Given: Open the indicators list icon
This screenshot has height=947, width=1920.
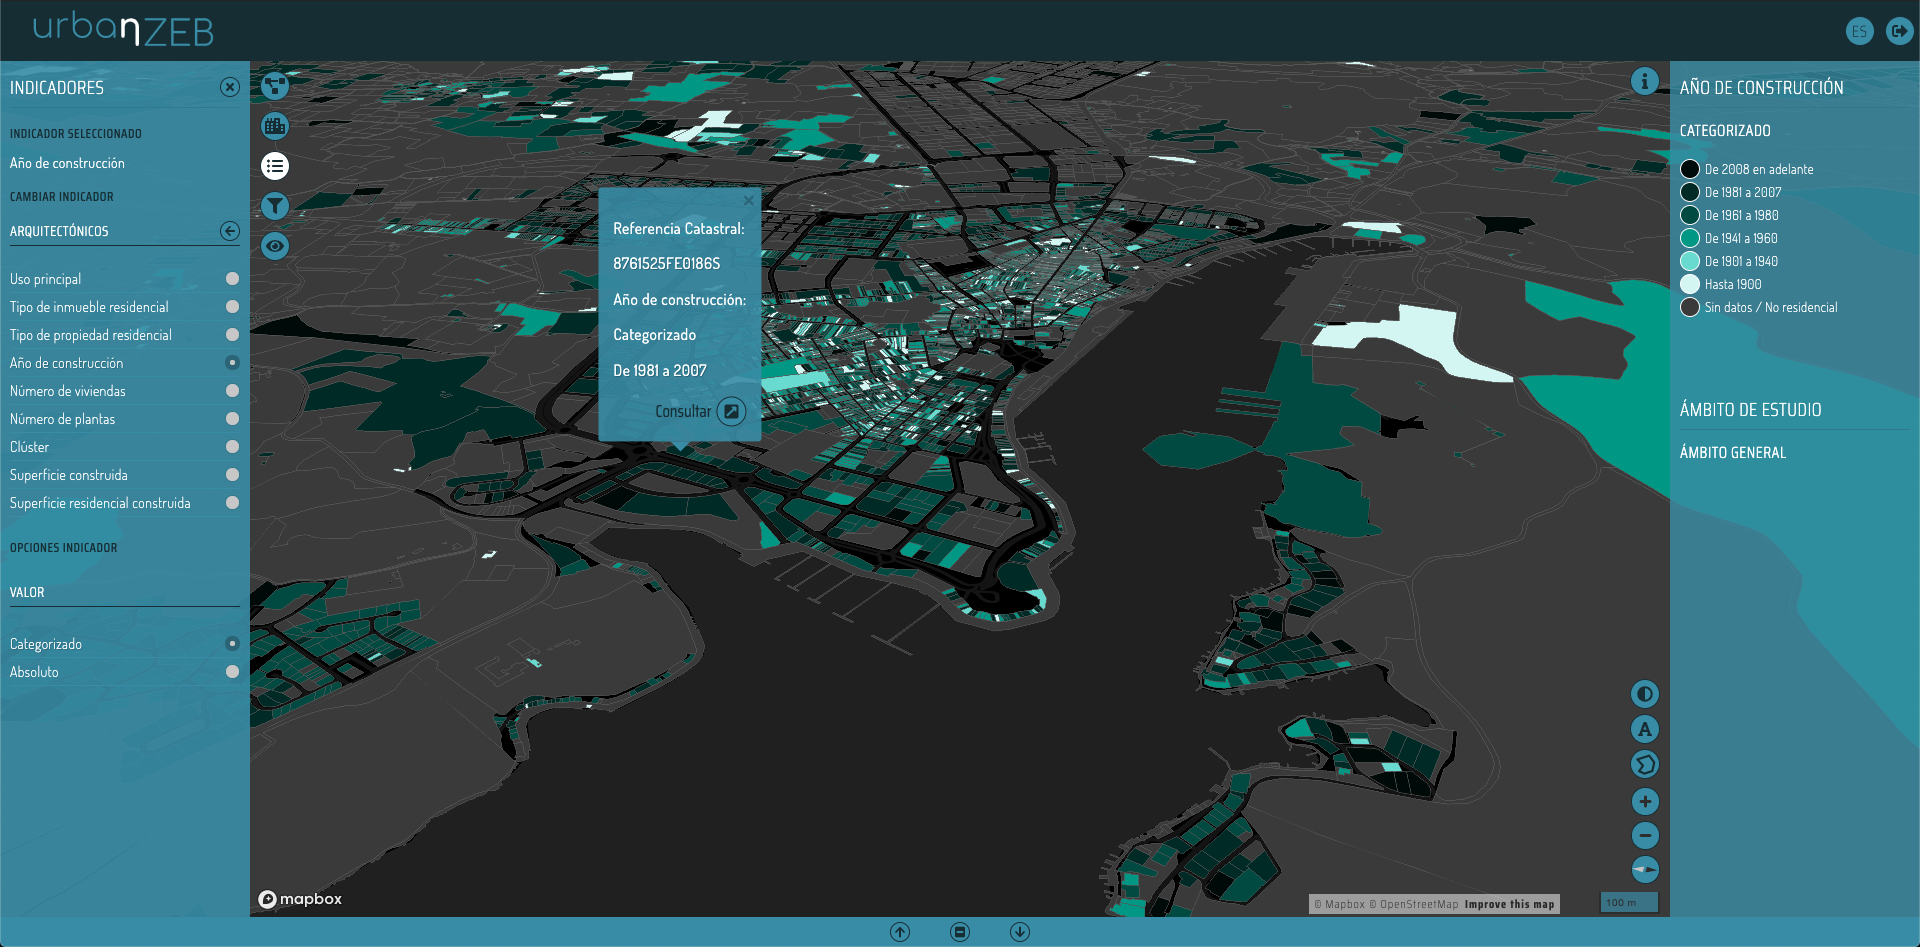Looking at the screenshot, I should (275, 166).
